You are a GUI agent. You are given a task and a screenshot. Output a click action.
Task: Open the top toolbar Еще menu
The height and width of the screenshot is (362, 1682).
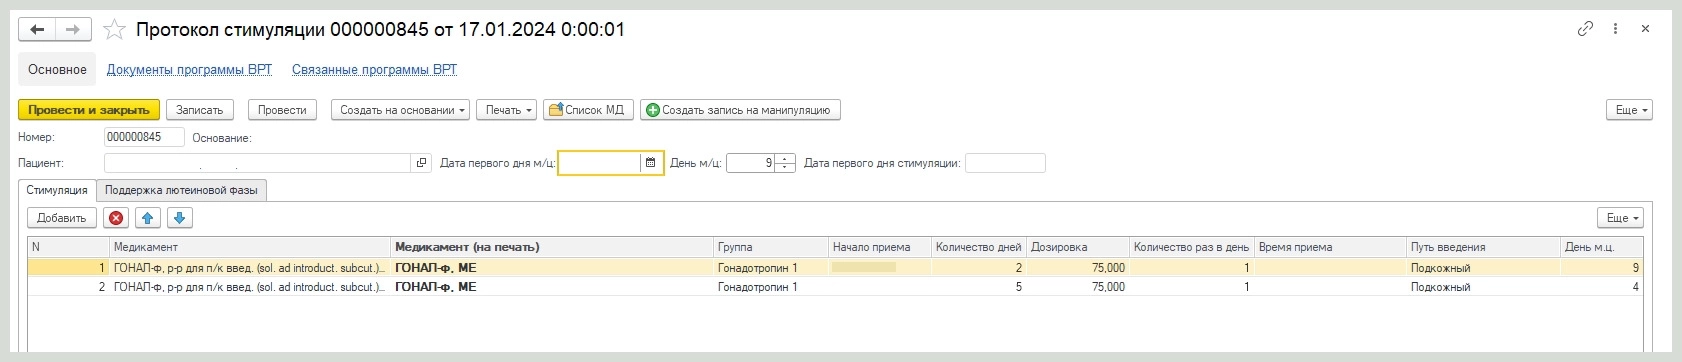pyautogui.click(x=1629, y=110)
